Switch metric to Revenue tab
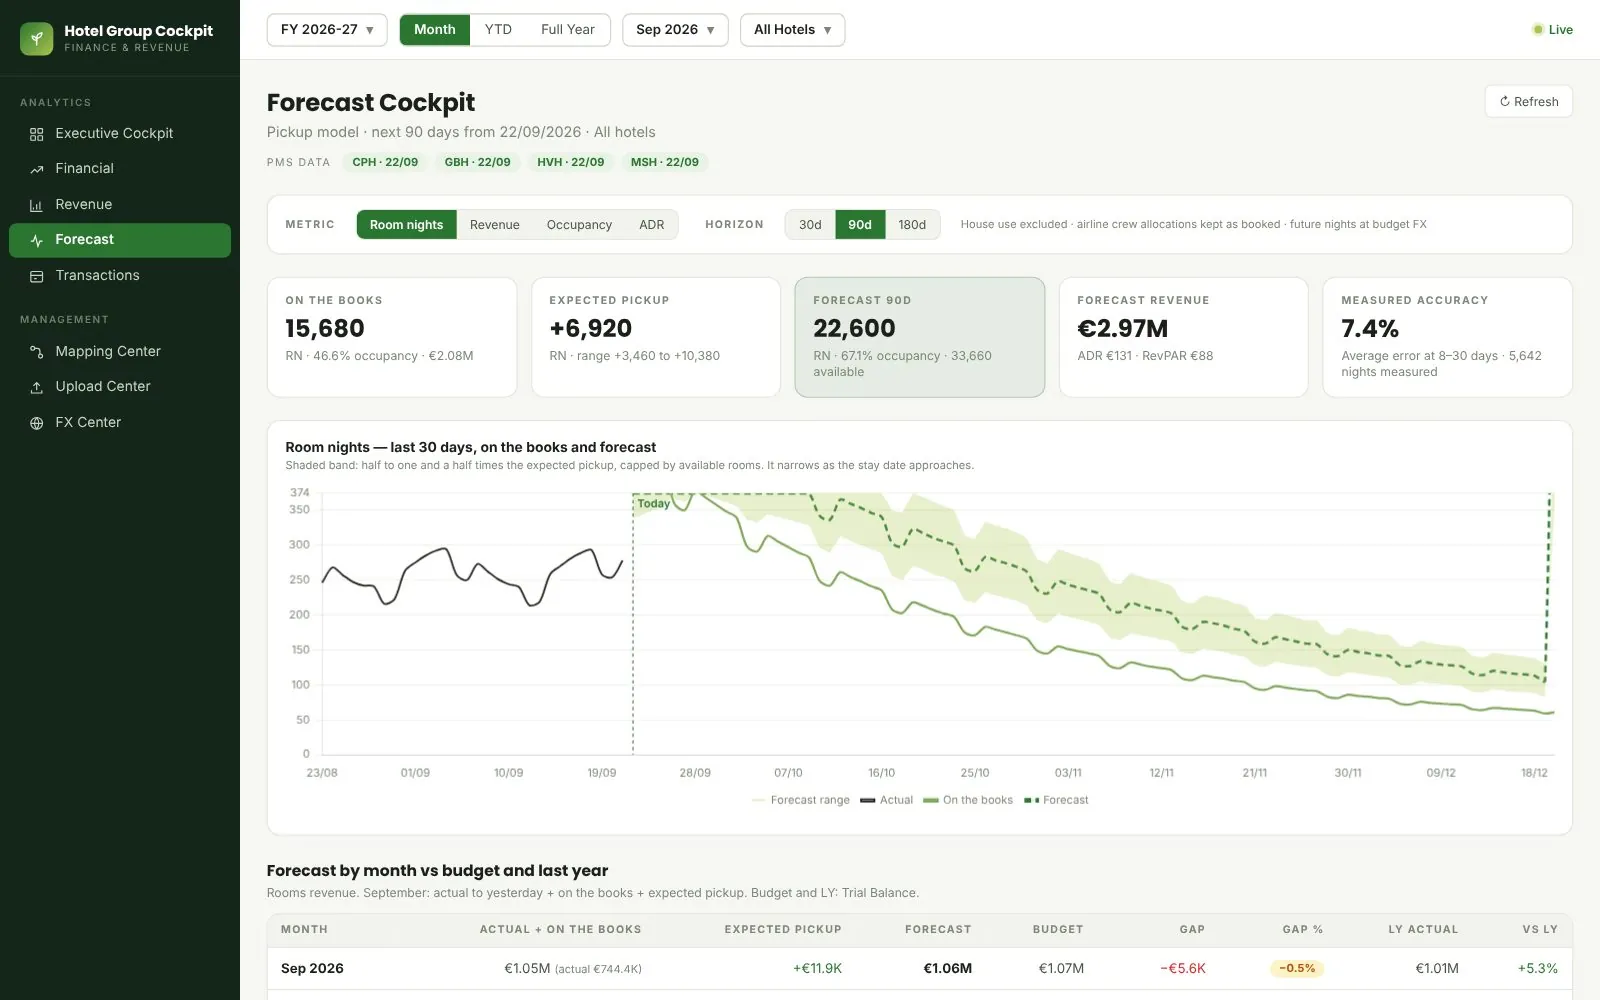 [495, 225]
